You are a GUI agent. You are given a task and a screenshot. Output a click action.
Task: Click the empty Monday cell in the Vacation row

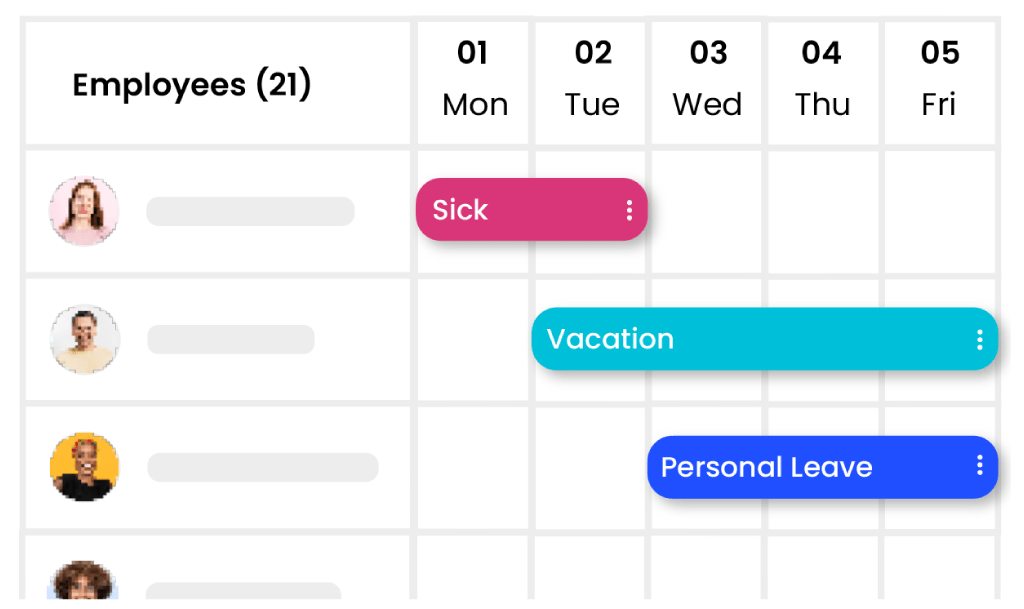pyautogui.click(x=473, y=339)
